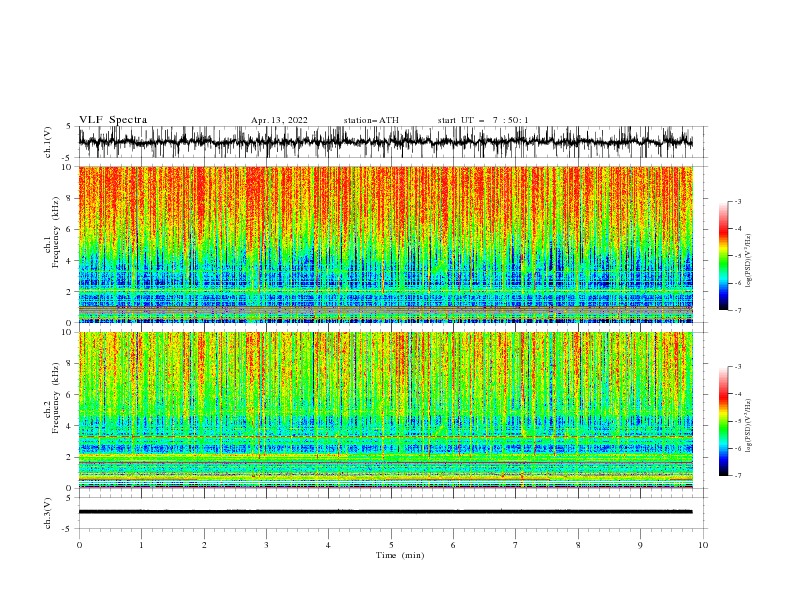Image resolution: width=792 pixels, height=612 pixels.
Task: Click the "-3" label on lower color bar
Action: [737, 367]
